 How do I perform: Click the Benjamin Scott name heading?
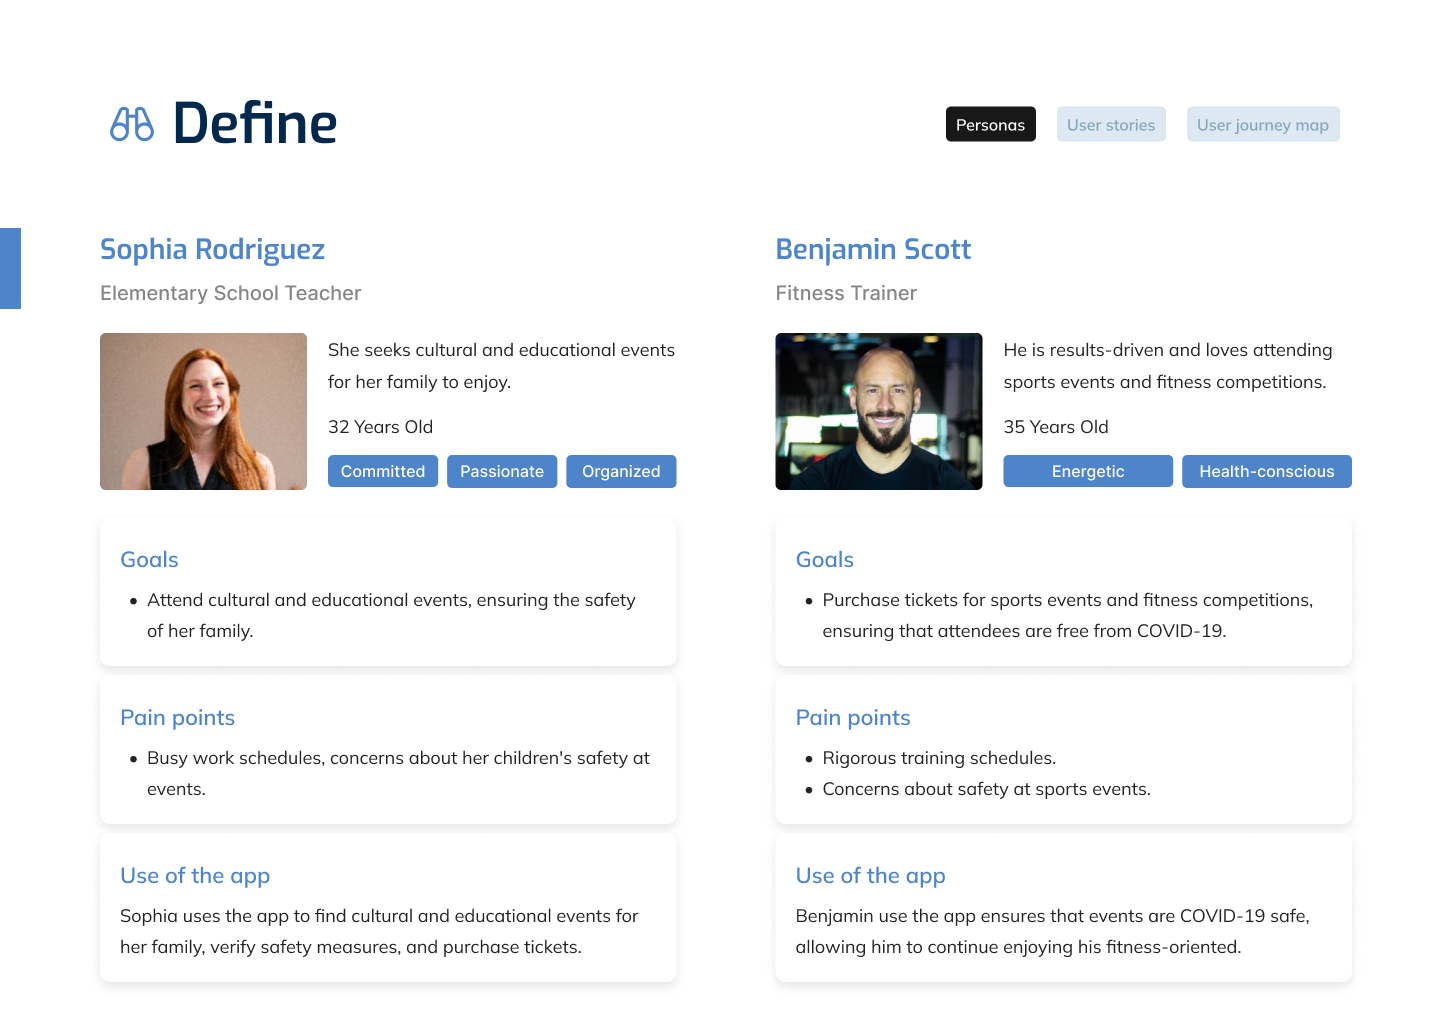873,249
